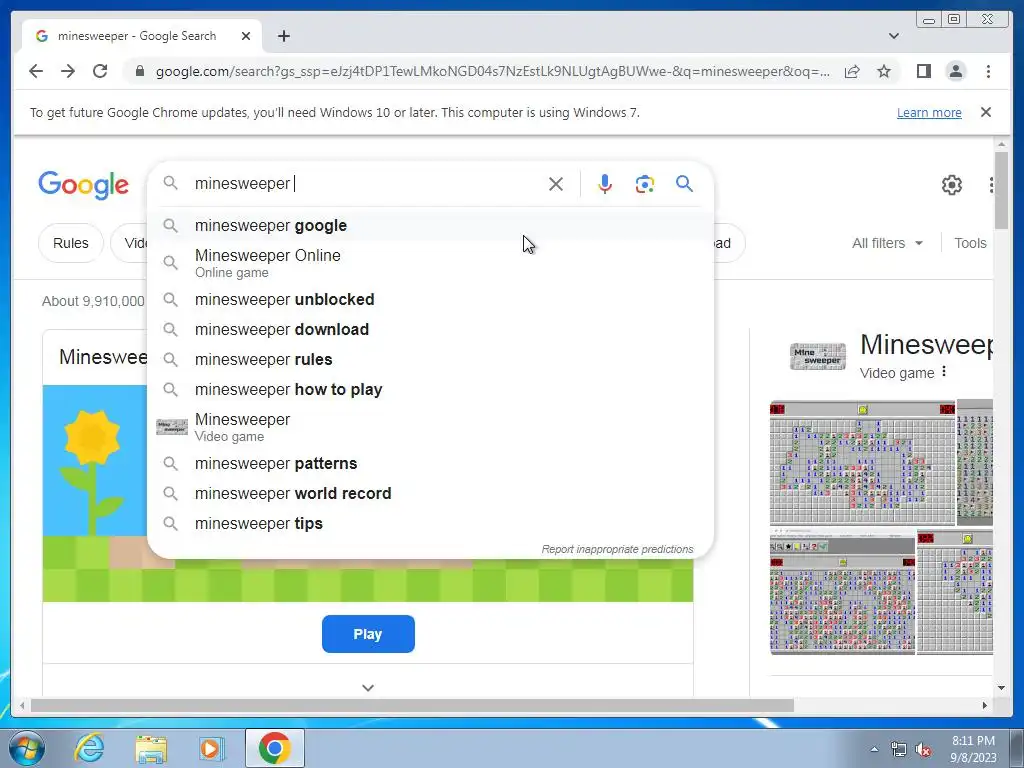The image size is (1024, 768).
Task: Select suggestion minesweeper how to play
Action: coord(431,389)
